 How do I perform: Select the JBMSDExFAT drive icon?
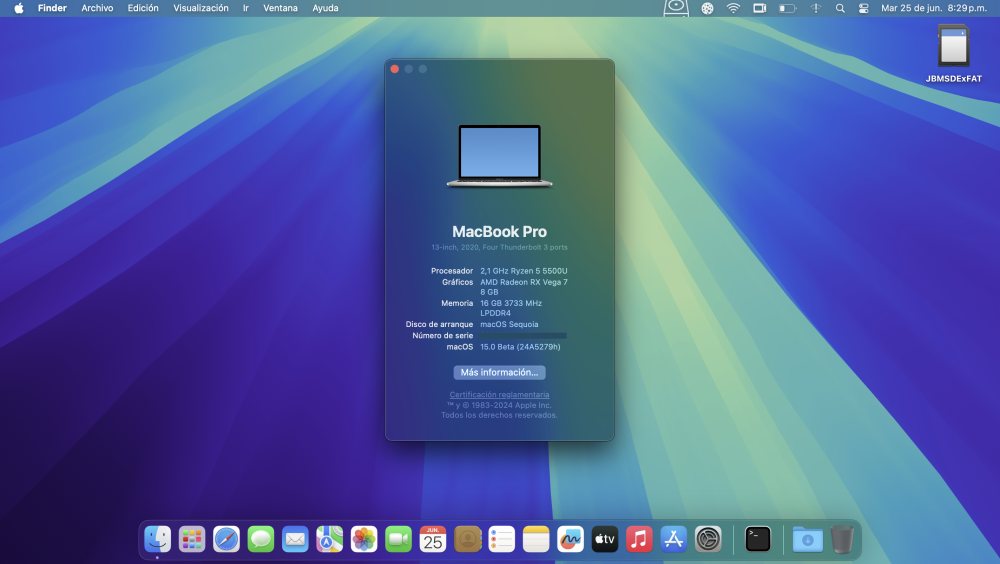(953, 46)
